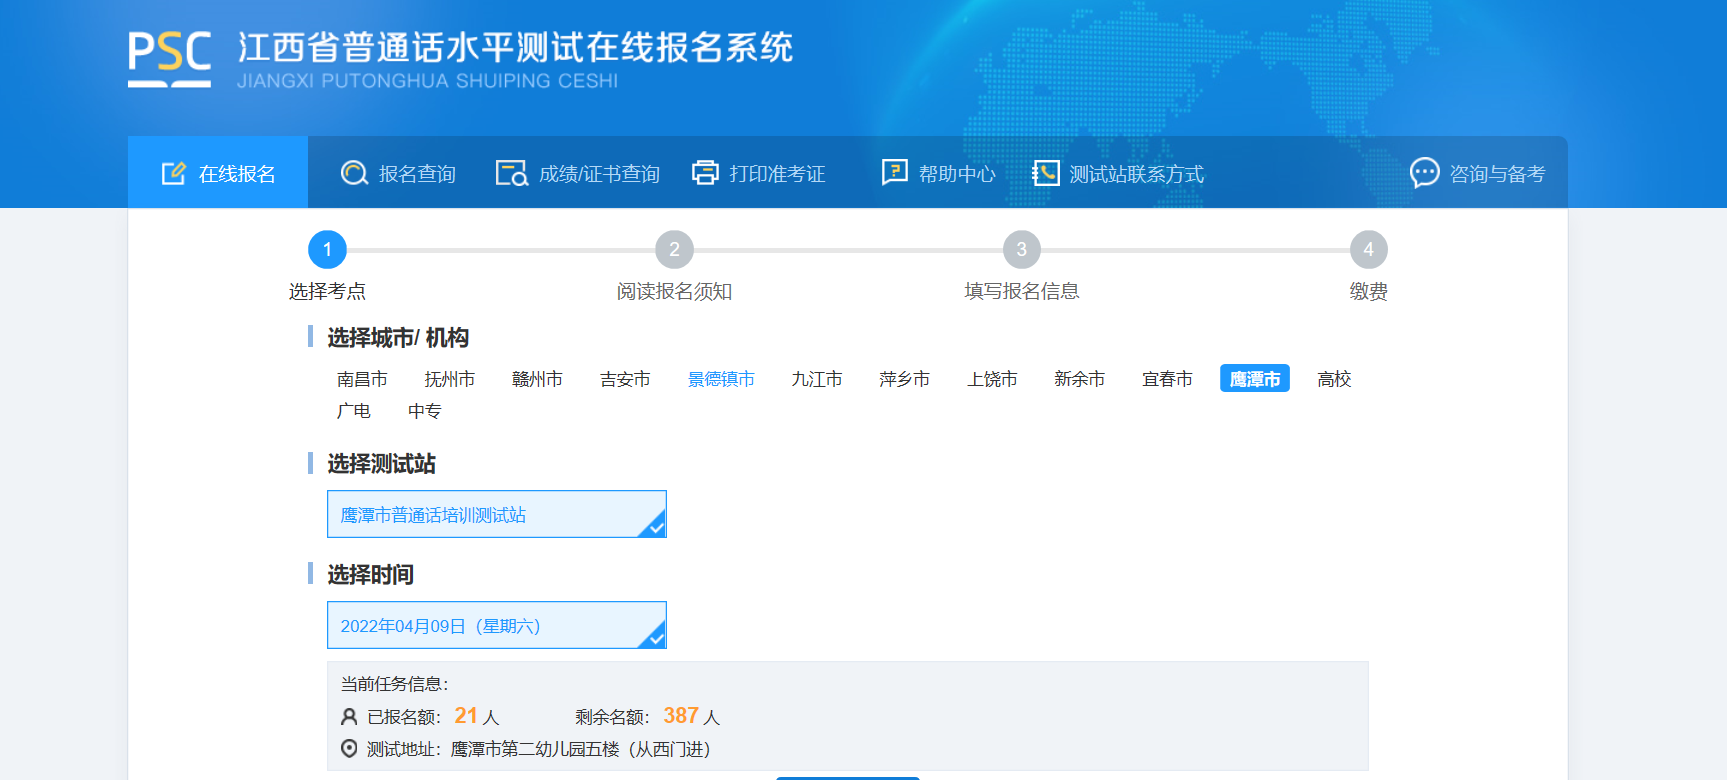Select the 广电 institution option
This screenshot has width=1727, height=780.
(353, 411)
